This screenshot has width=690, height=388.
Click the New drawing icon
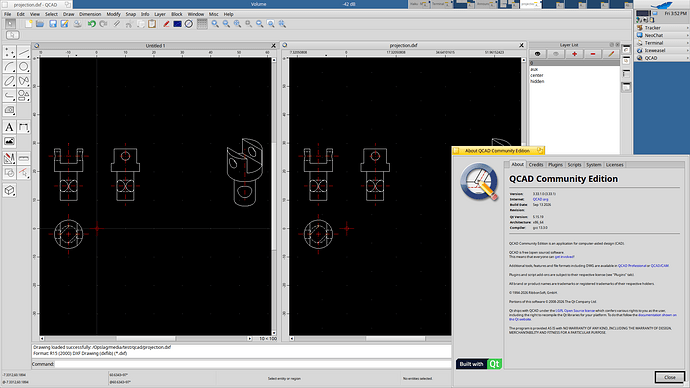point(29,24)
